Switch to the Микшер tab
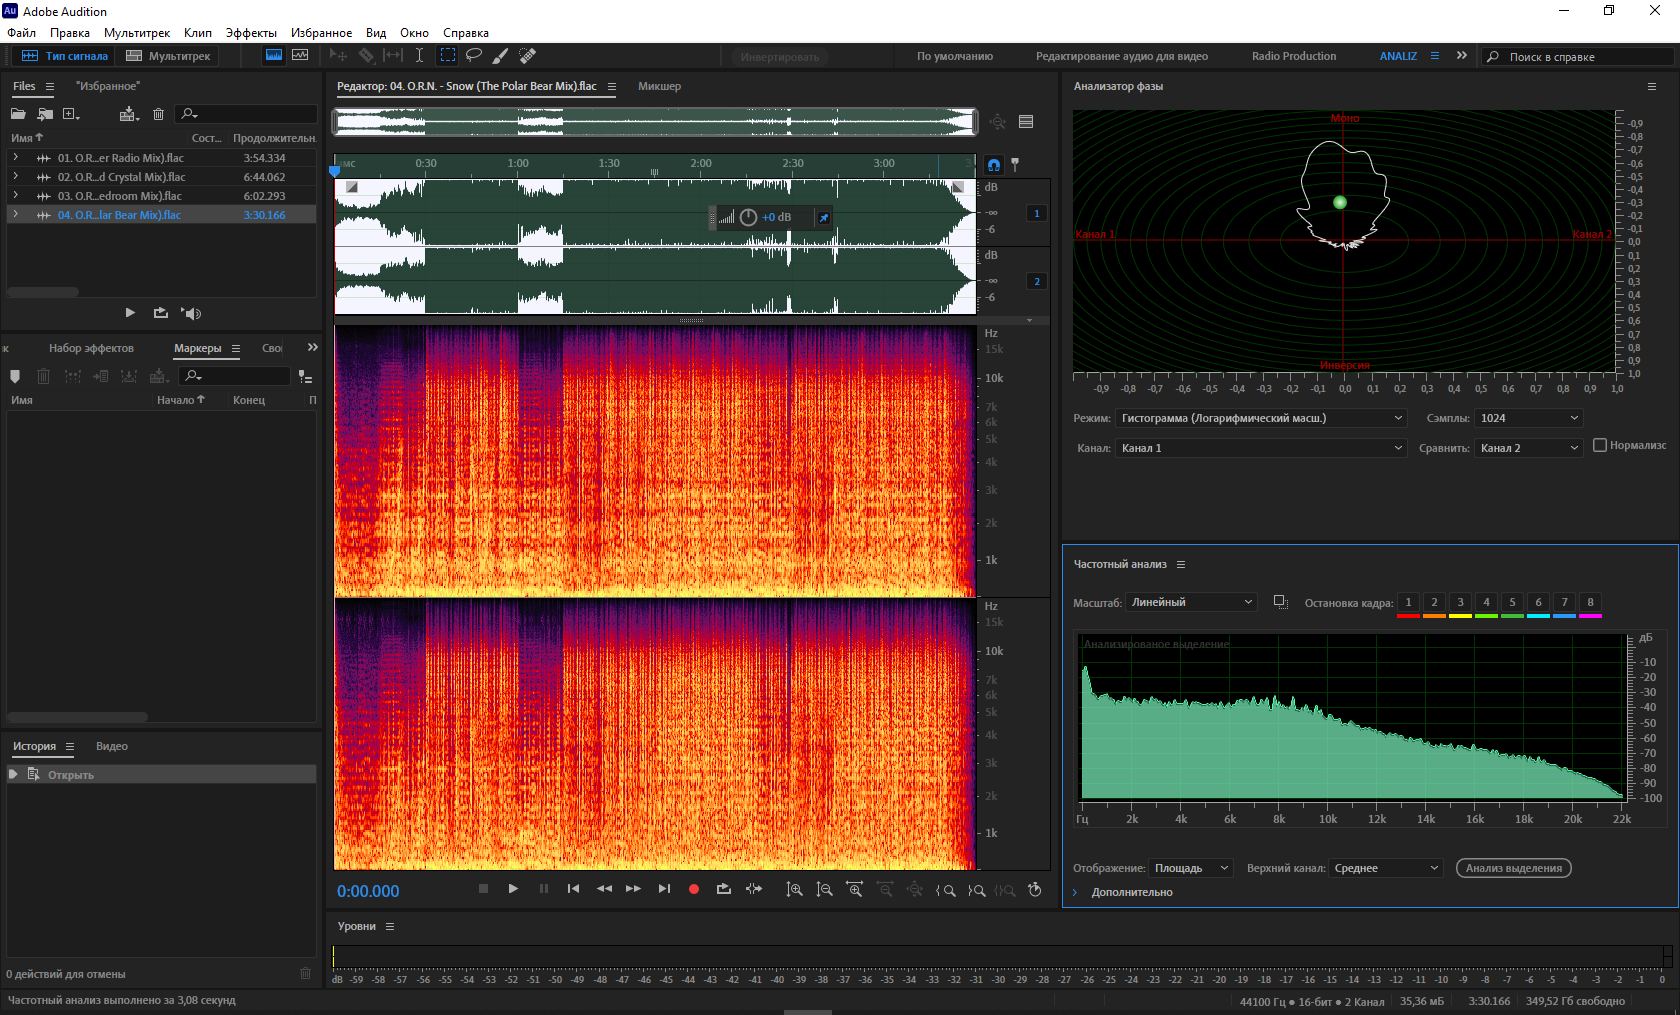 659,86
